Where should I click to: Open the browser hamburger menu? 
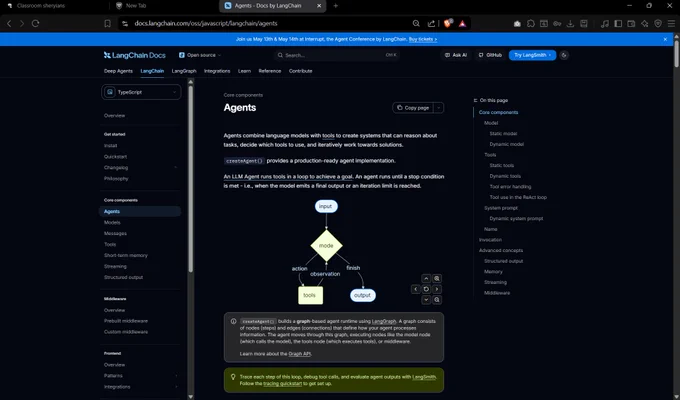click(x=671, y=24)
